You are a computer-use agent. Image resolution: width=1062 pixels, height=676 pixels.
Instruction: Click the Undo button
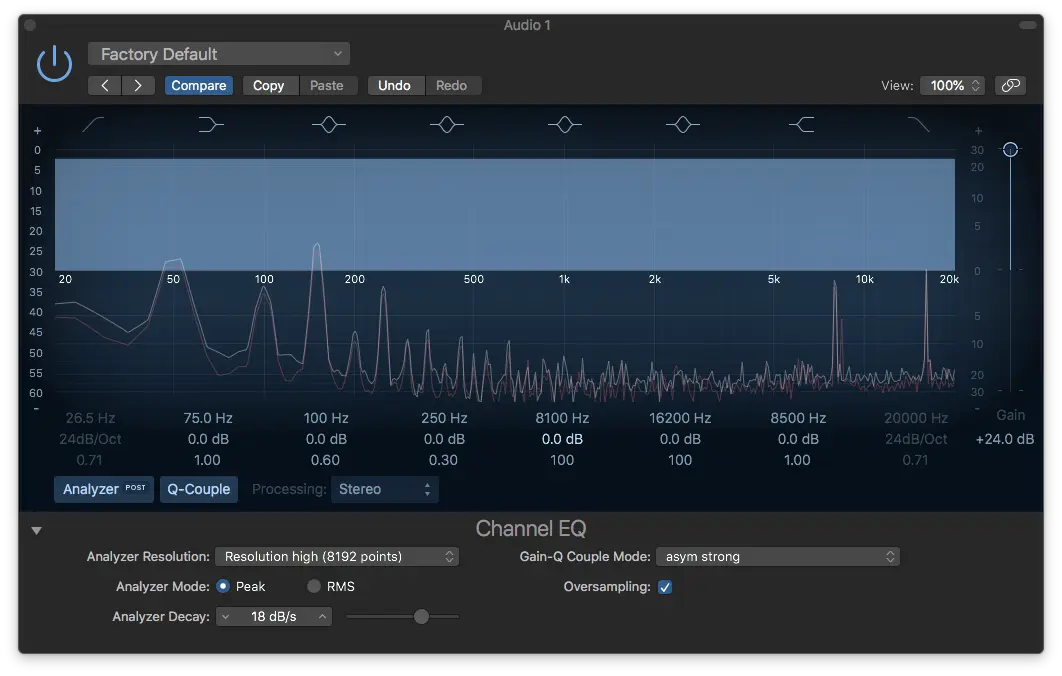pyautogui.click(x=394, y=85)
